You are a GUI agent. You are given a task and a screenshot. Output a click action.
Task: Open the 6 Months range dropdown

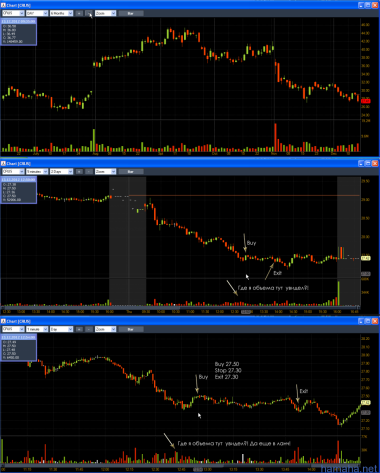(x=61, y=13)
